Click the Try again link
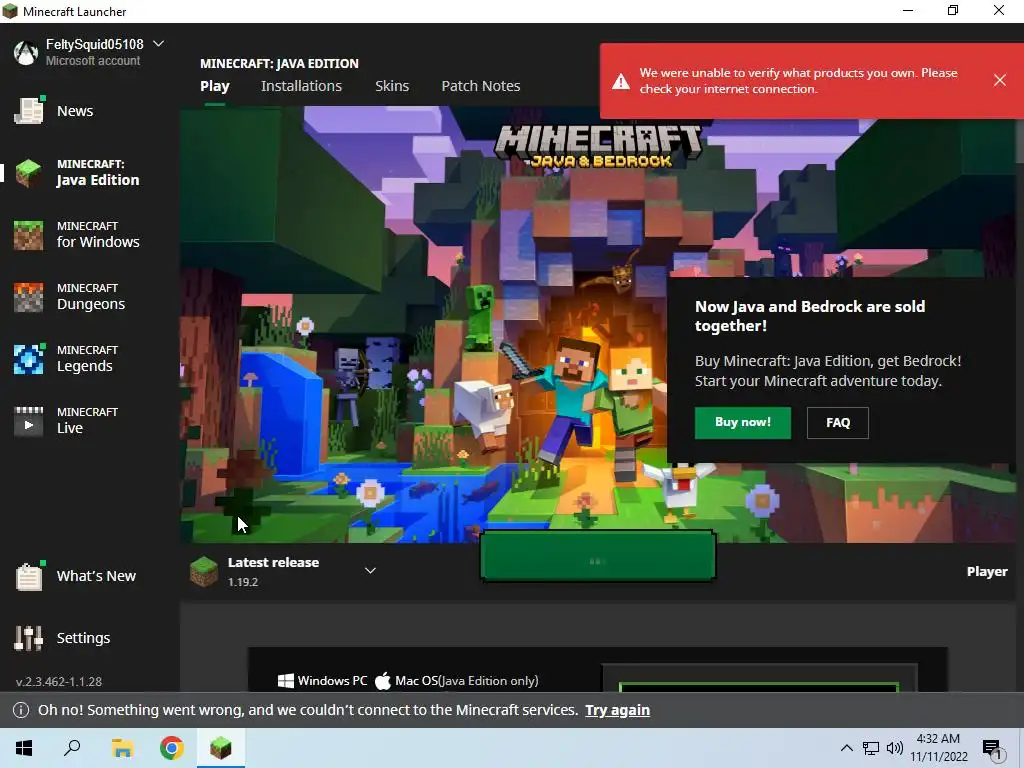The width and height of the screenshot is (1024, 768). point(617,710)
